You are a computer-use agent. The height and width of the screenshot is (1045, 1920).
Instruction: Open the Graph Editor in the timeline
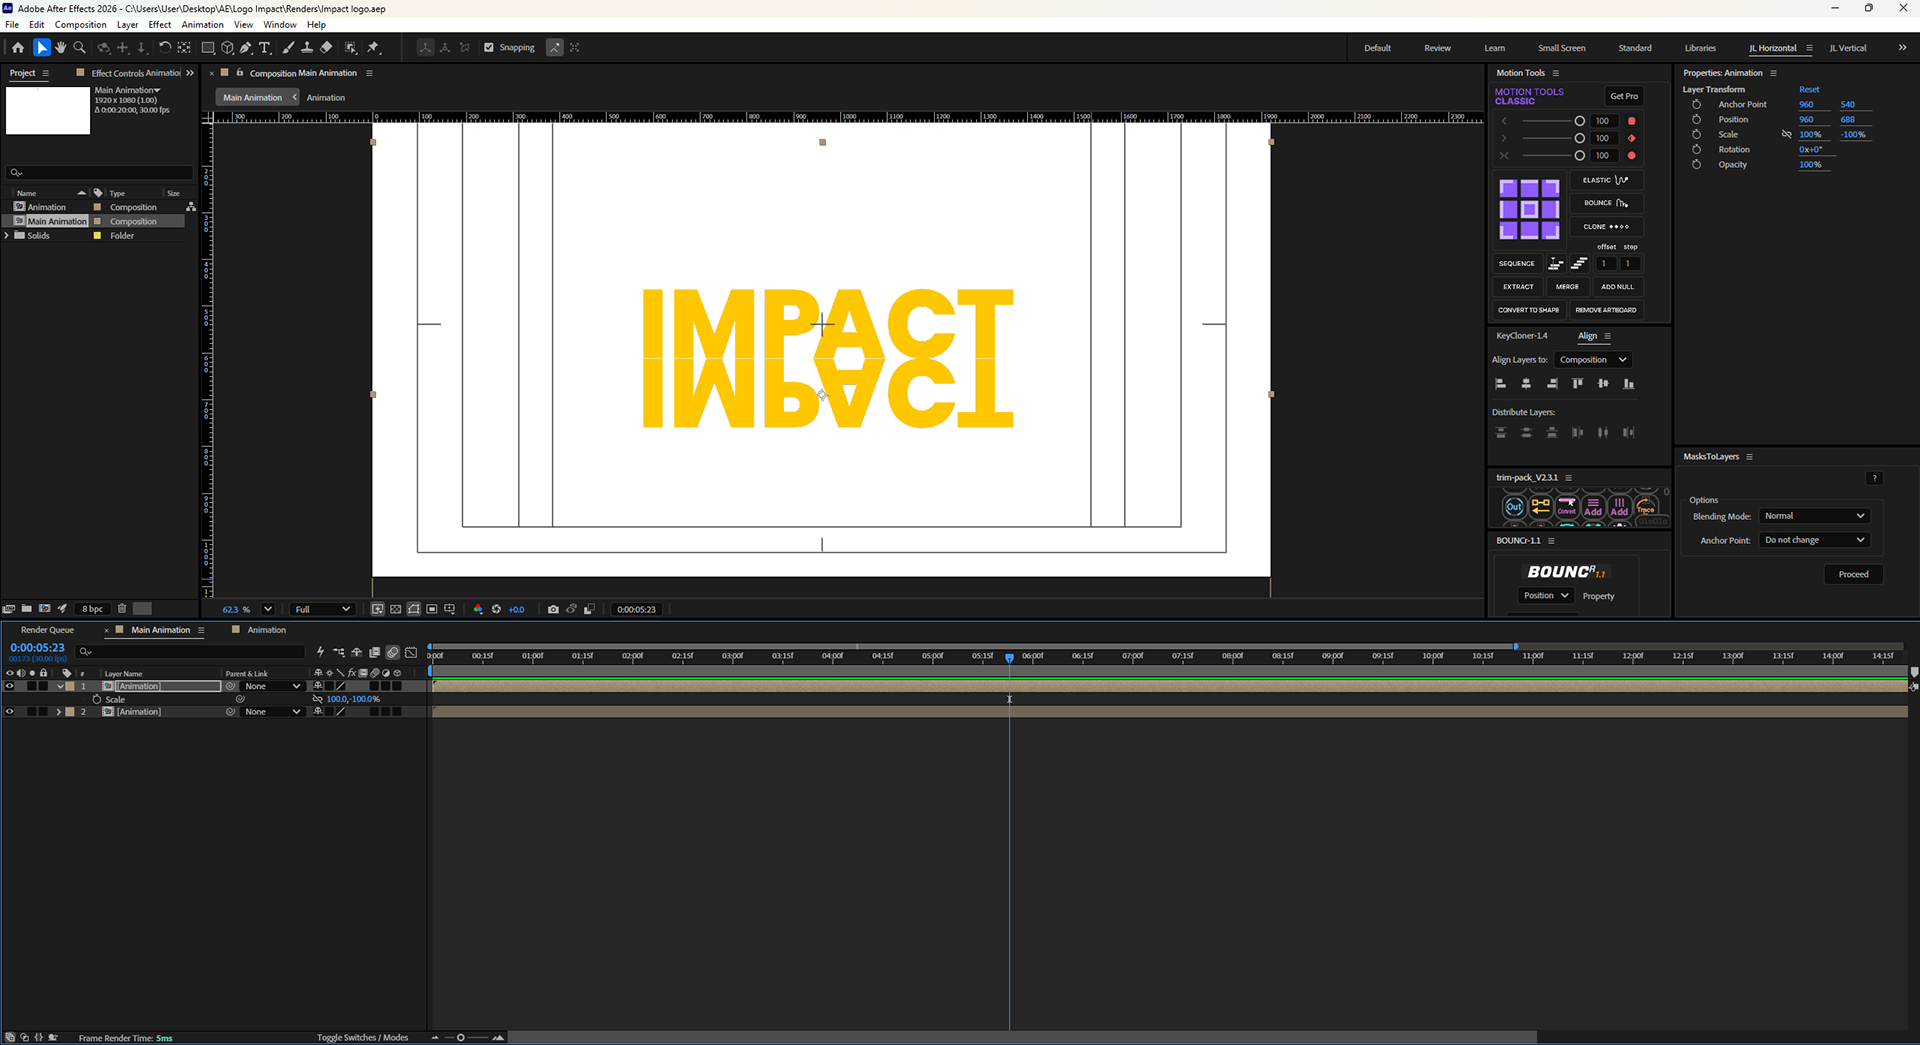(x=411, y=652)
